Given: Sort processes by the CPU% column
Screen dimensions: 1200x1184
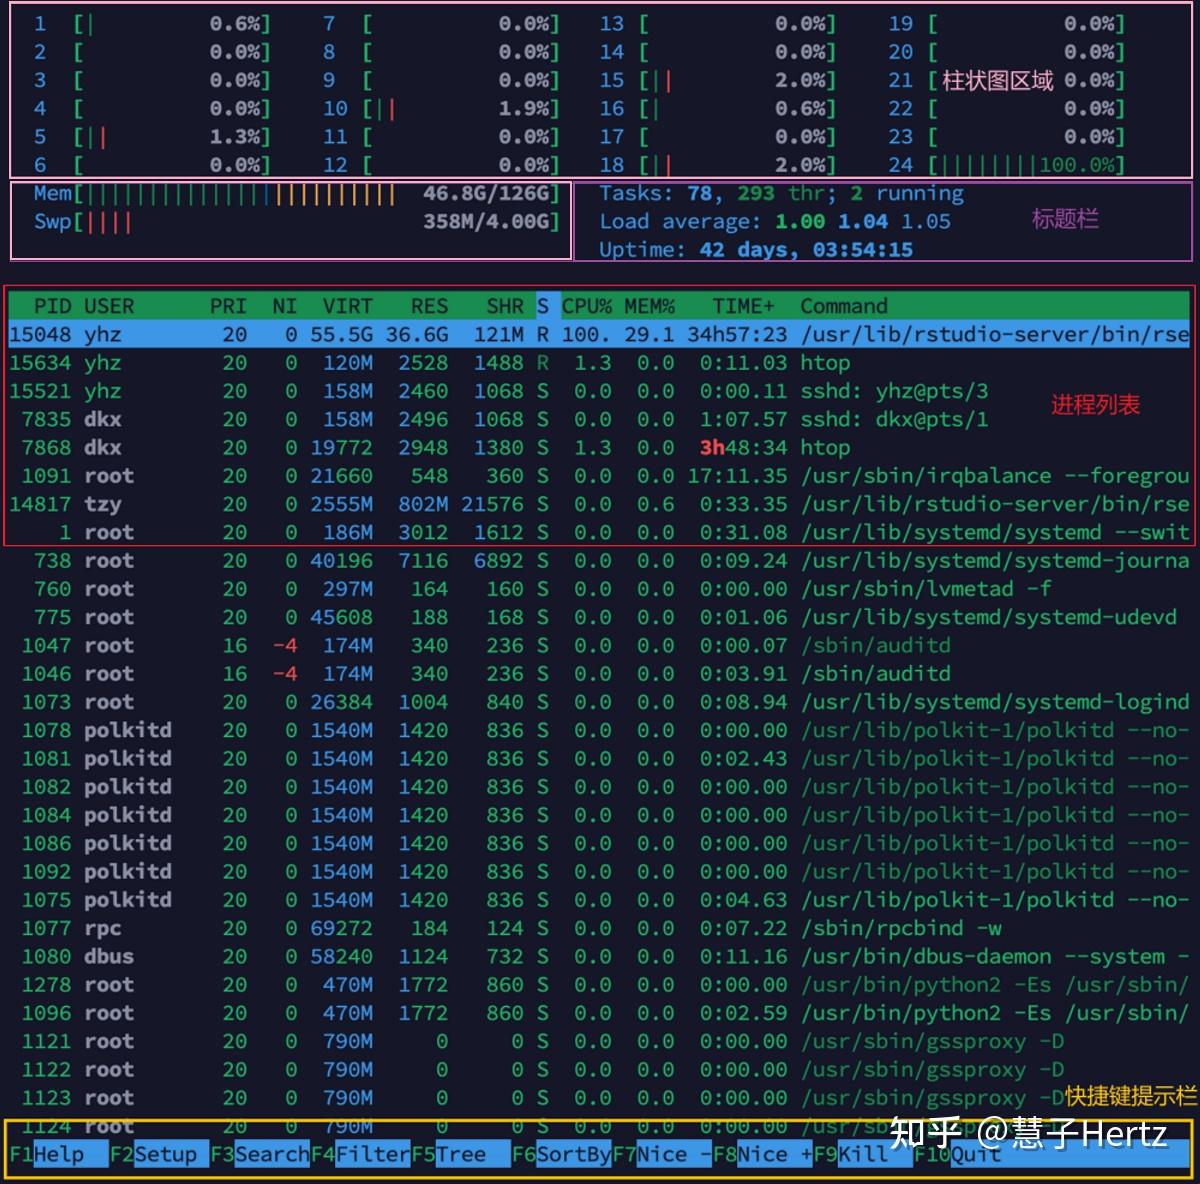Looking at the screenshot, I should [588, 306].
